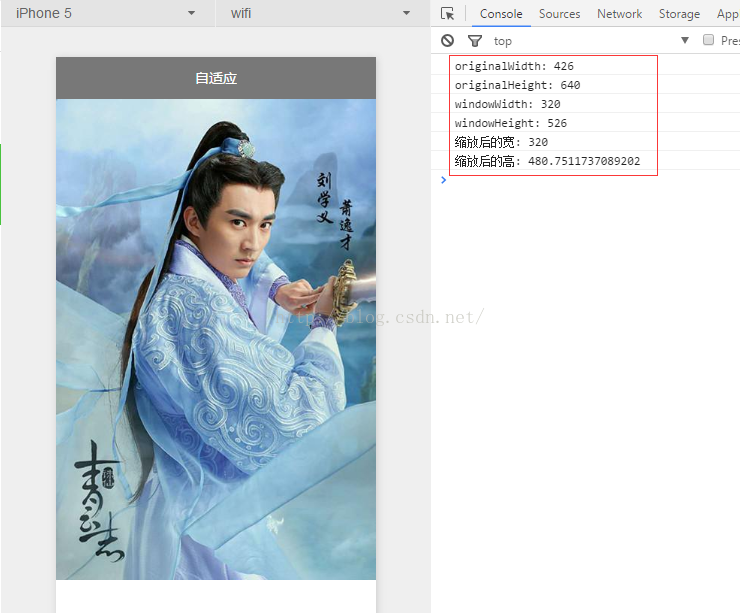Open the wifi network dropdown
740x613 pixels.
tap(323, 13)
